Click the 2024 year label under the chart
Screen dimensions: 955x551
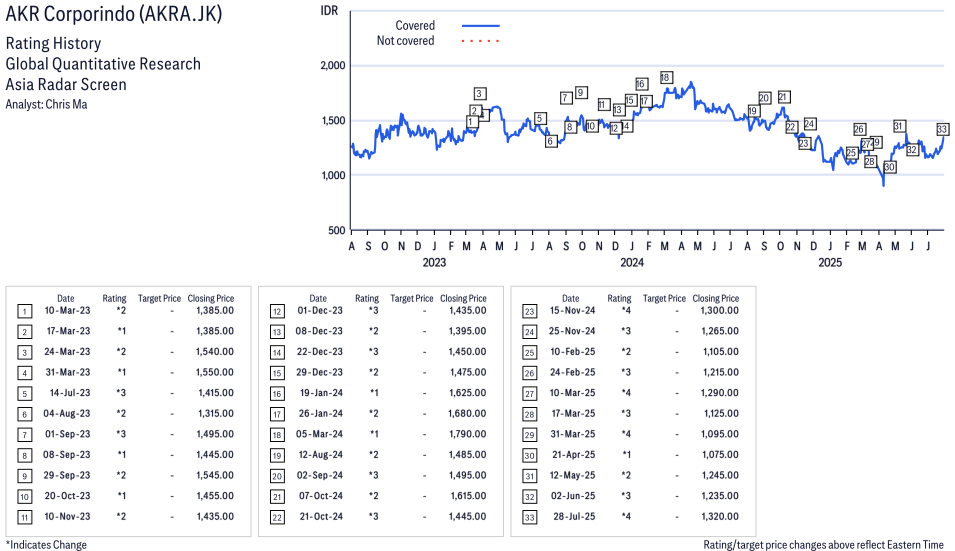(632, 262)
